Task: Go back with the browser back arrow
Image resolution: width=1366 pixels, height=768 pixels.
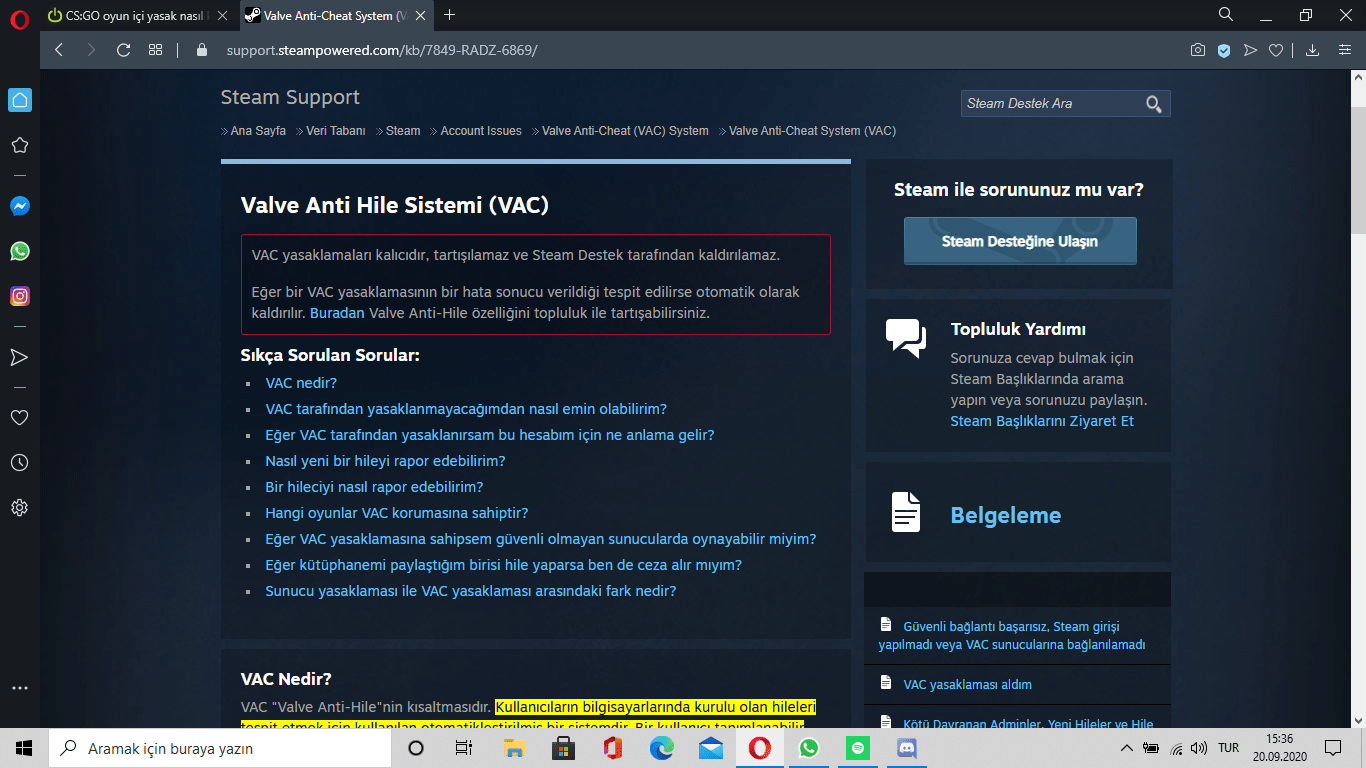Action: (x=59, y=50)
